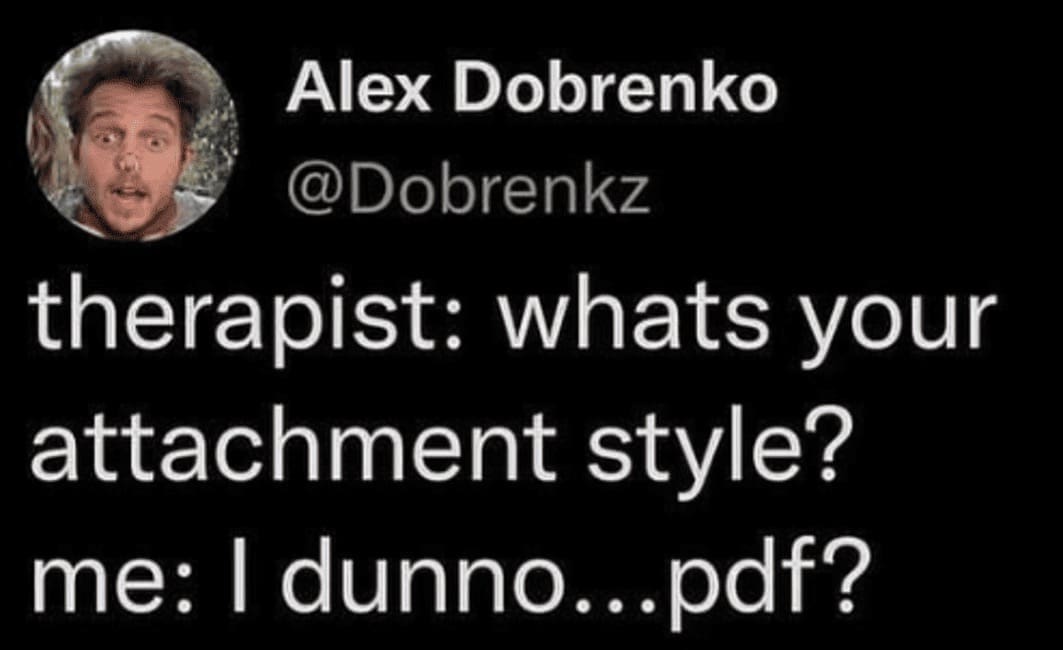The height and width of the screenshot is (650, 1063).
Task: Open the Alex Dobrenko display name
Action: tap(531, 92)
